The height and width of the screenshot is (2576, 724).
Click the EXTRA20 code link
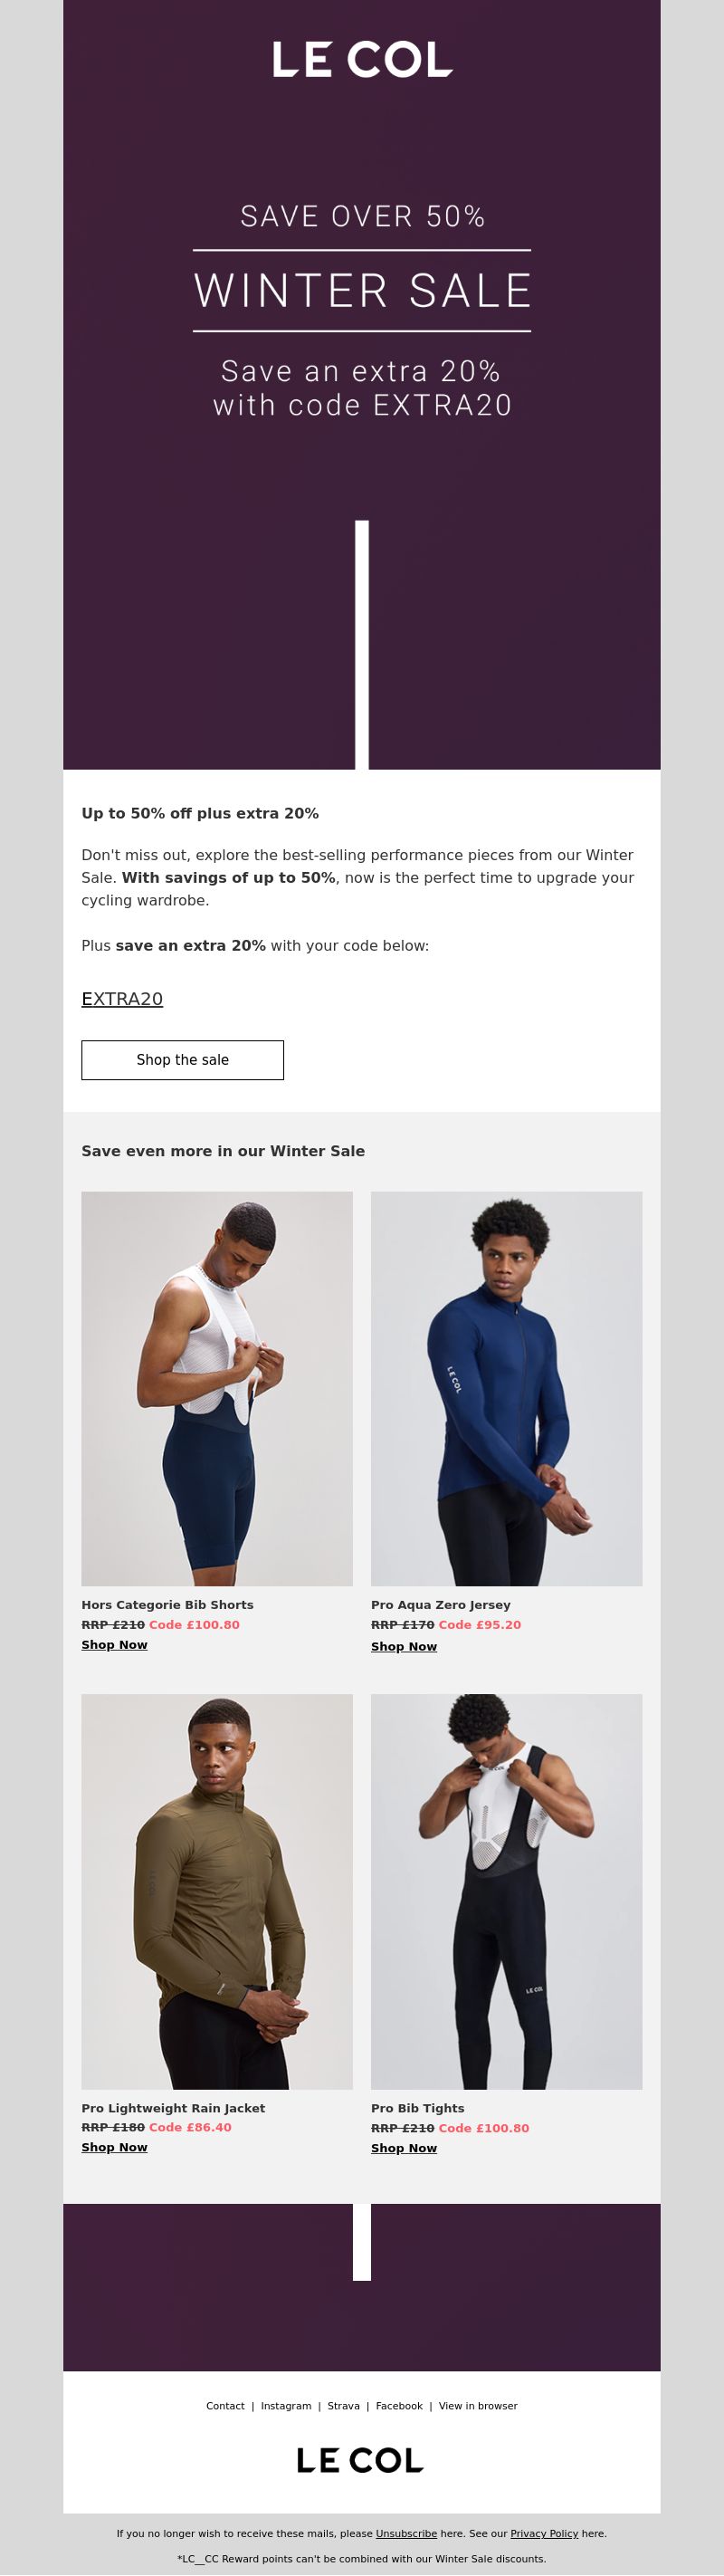click(x=122, y=998)
